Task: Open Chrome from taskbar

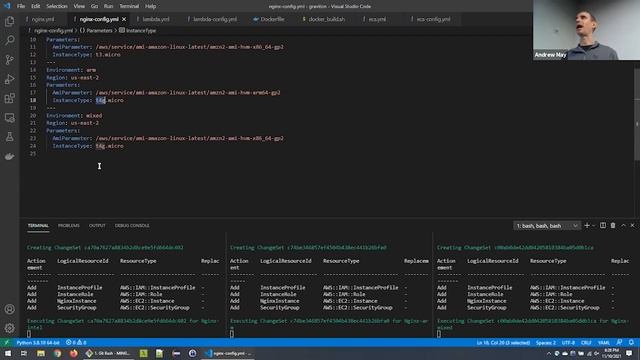Action: (58, 353)
